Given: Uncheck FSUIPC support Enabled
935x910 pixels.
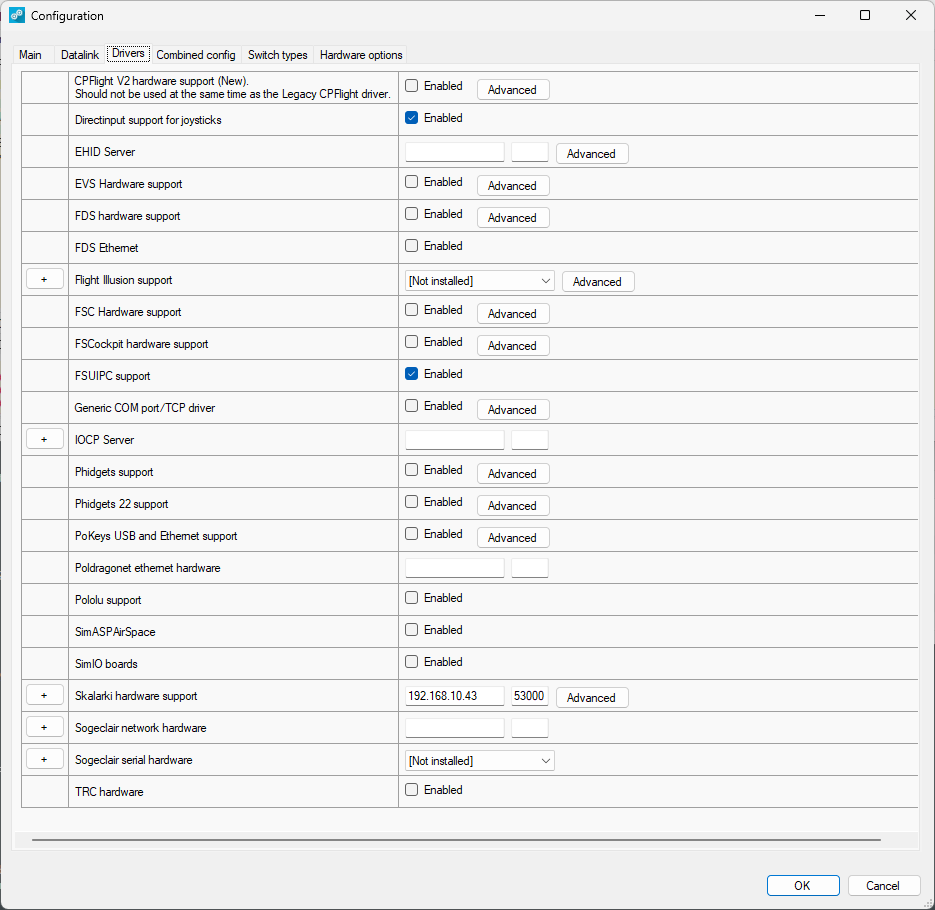Looking at the screenshot, I should [411, 374].
